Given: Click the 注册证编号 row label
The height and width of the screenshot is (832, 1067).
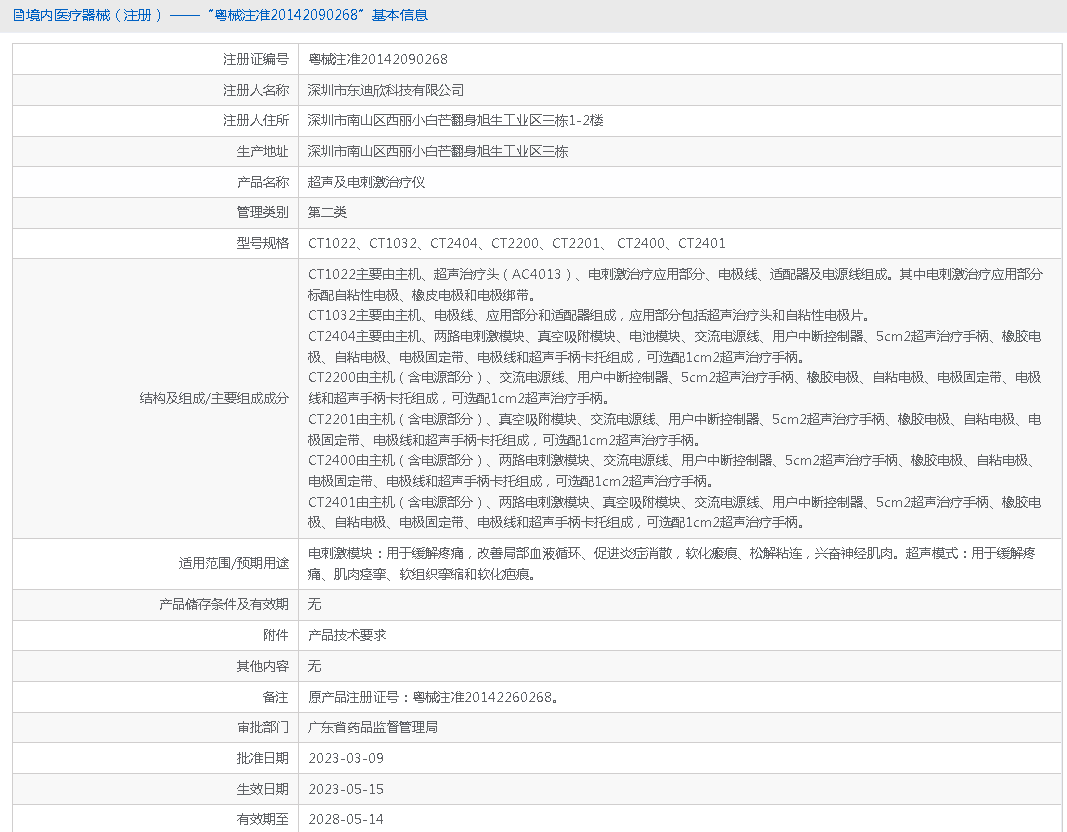Looking at the screenshot, I should 255,59.
